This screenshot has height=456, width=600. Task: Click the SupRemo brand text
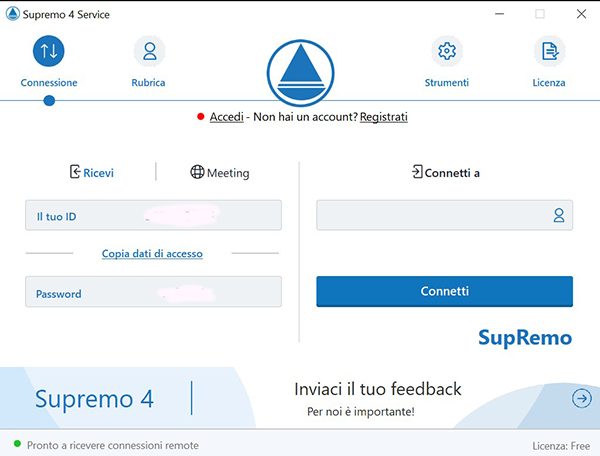(525, 338)
